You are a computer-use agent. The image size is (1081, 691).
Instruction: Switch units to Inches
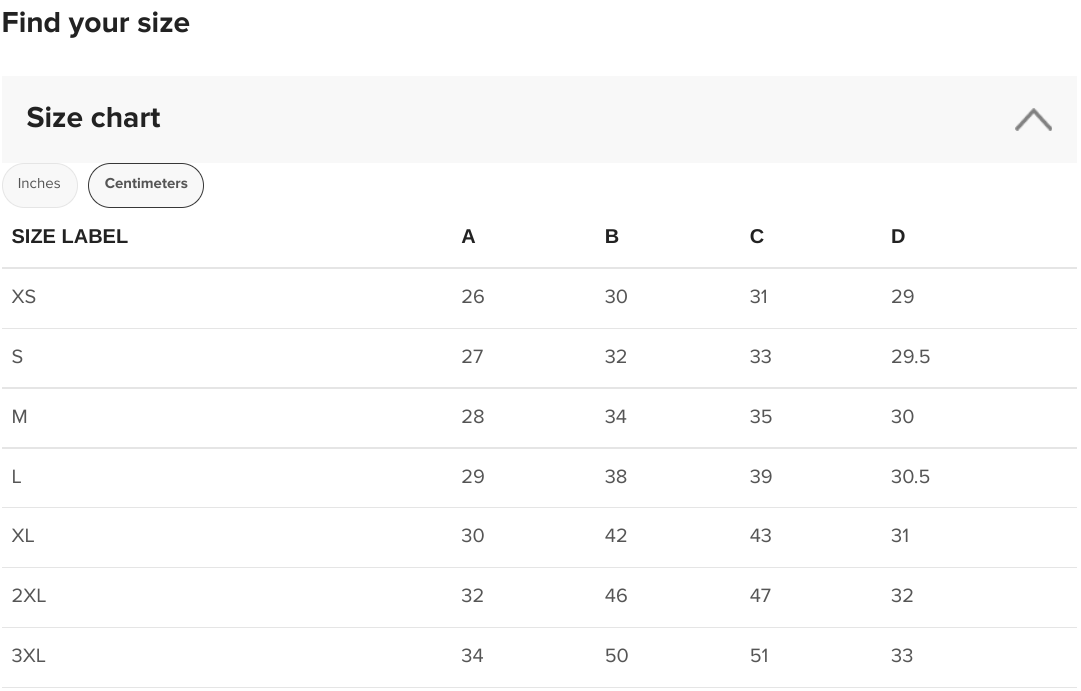[x=39, y=184]
